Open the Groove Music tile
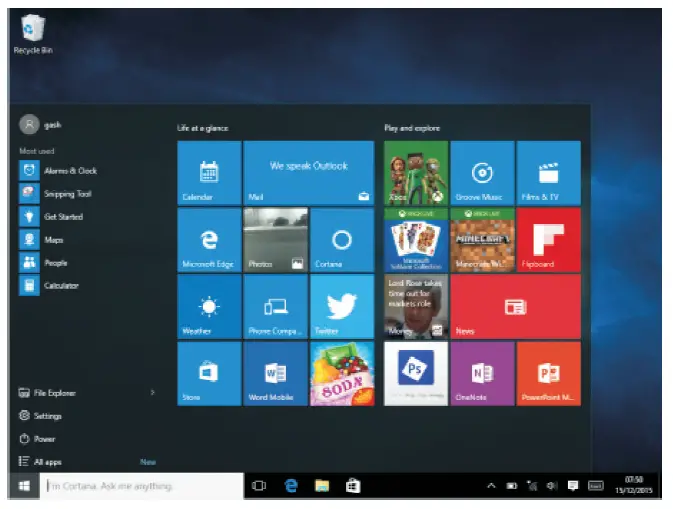Image resolution: width=673 pixels, height=509 pixels. point(482,173)
